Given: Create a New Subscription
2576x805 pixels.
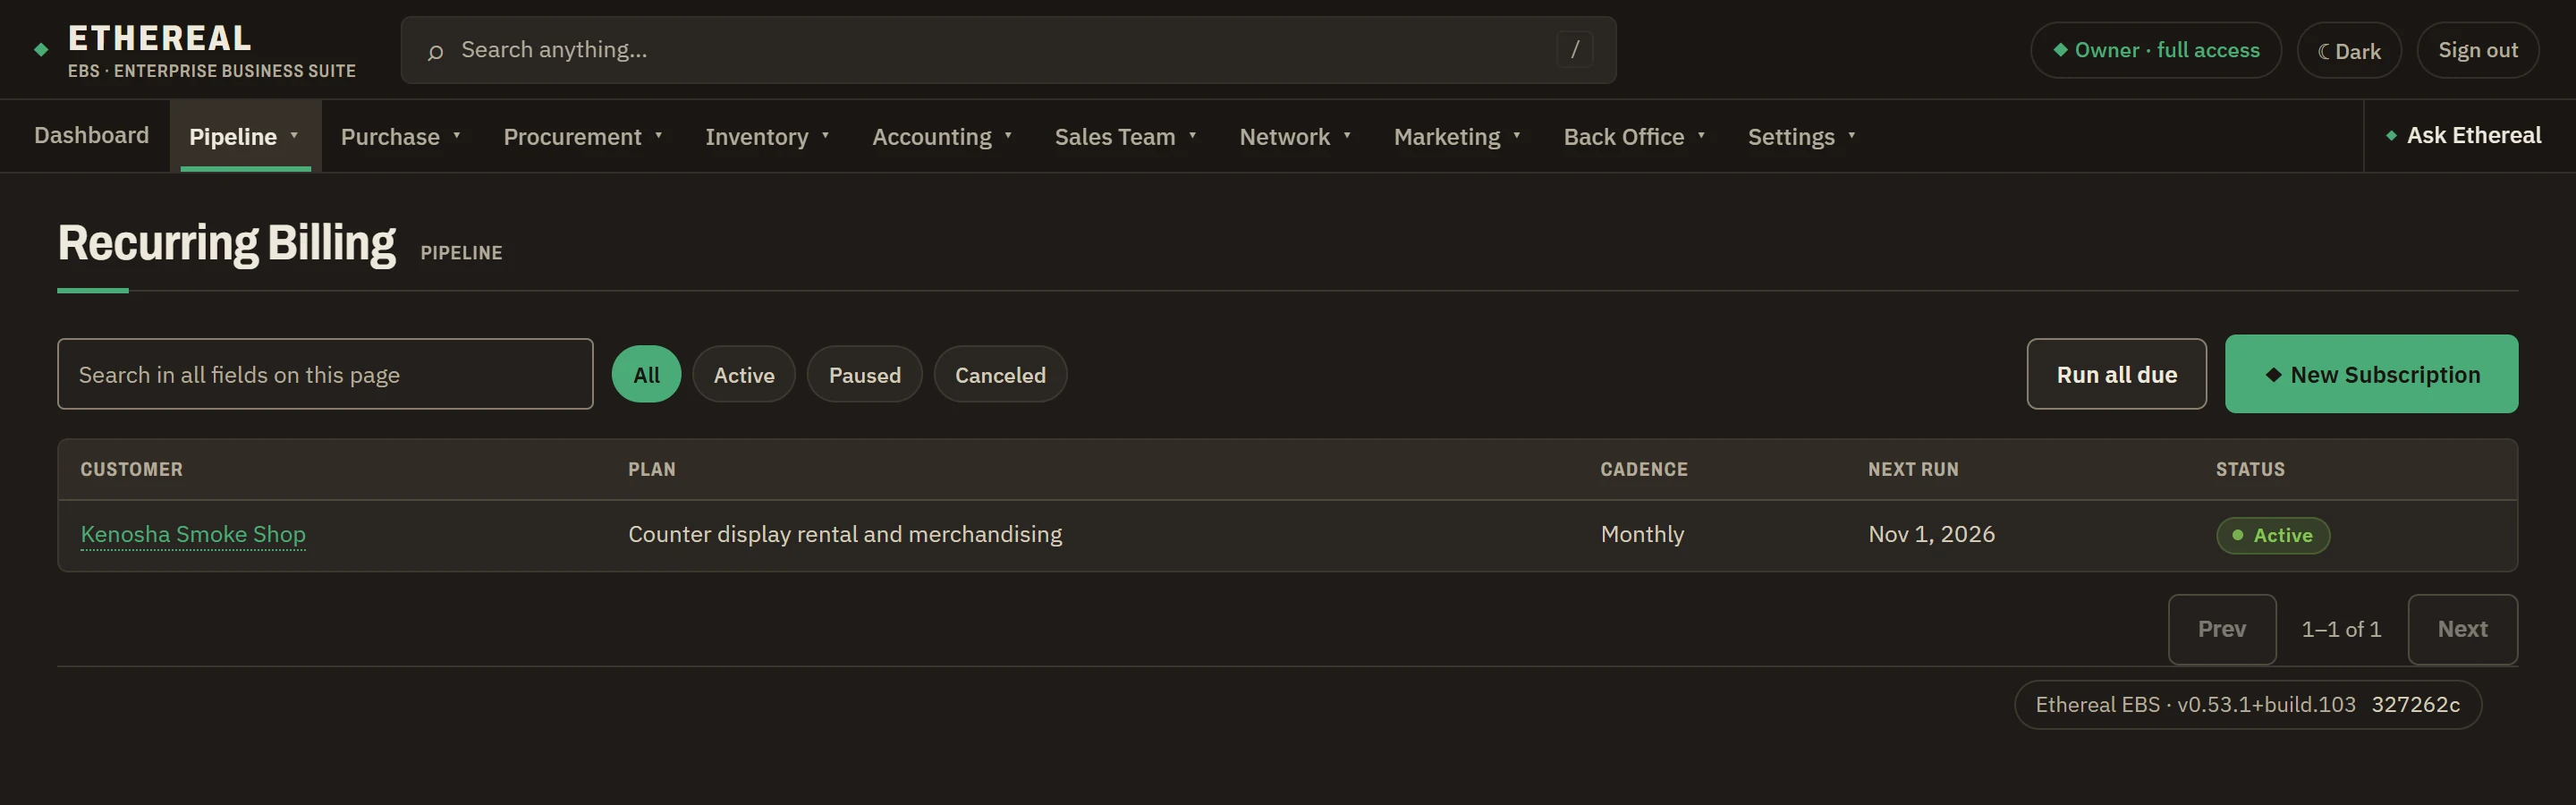Looking at the screenshot, I should coord(2371,374).
